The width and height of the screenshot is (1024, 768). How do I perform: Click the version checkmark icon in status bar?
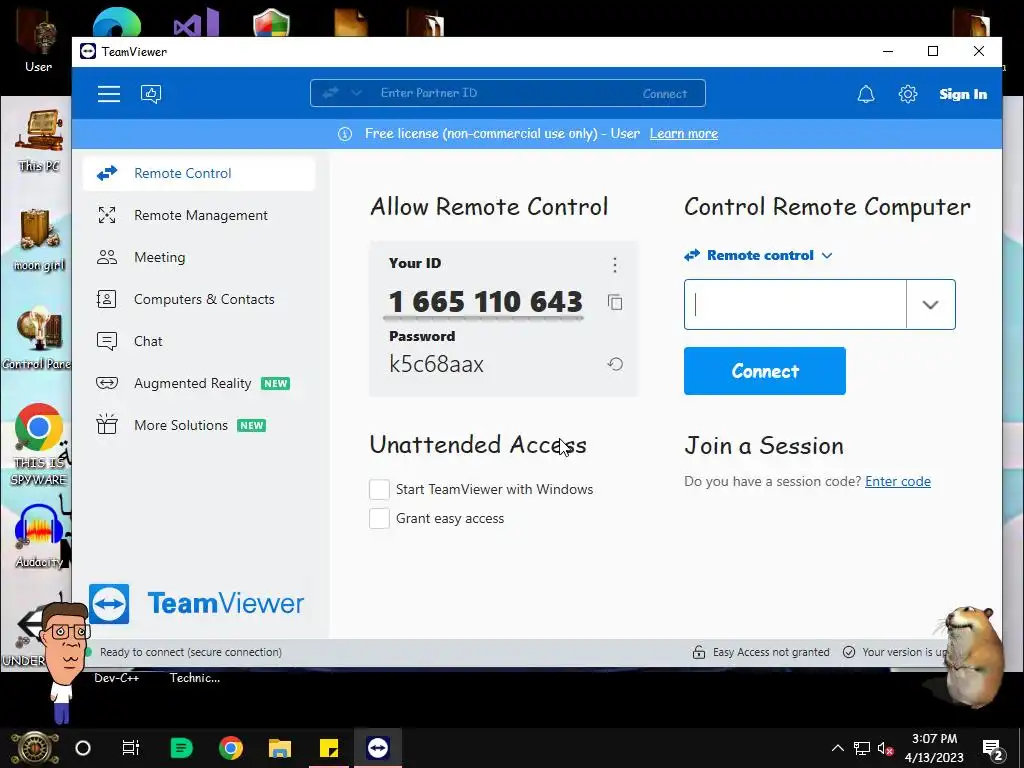(x=848, y=652)
